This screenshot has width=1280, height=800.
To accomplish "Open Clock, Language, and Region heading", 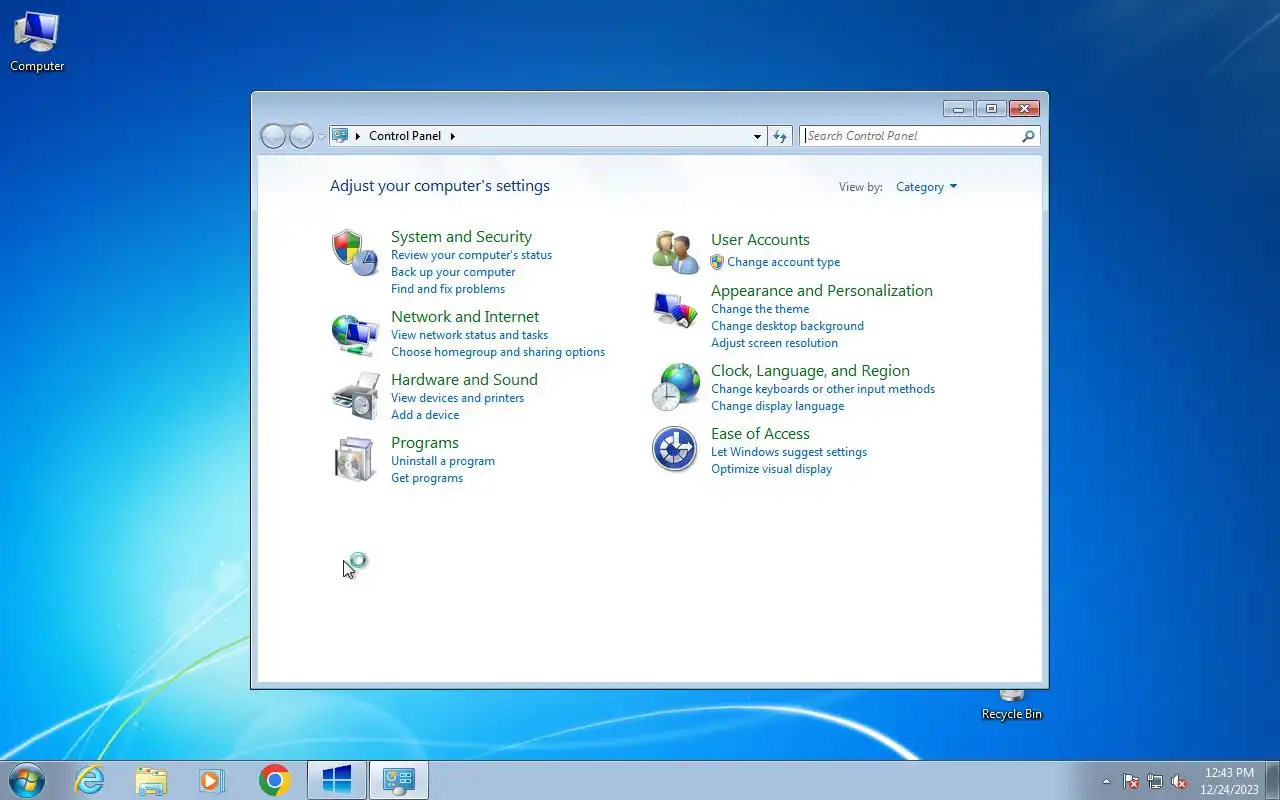I will pyautogui.click(x=810, y=371).
